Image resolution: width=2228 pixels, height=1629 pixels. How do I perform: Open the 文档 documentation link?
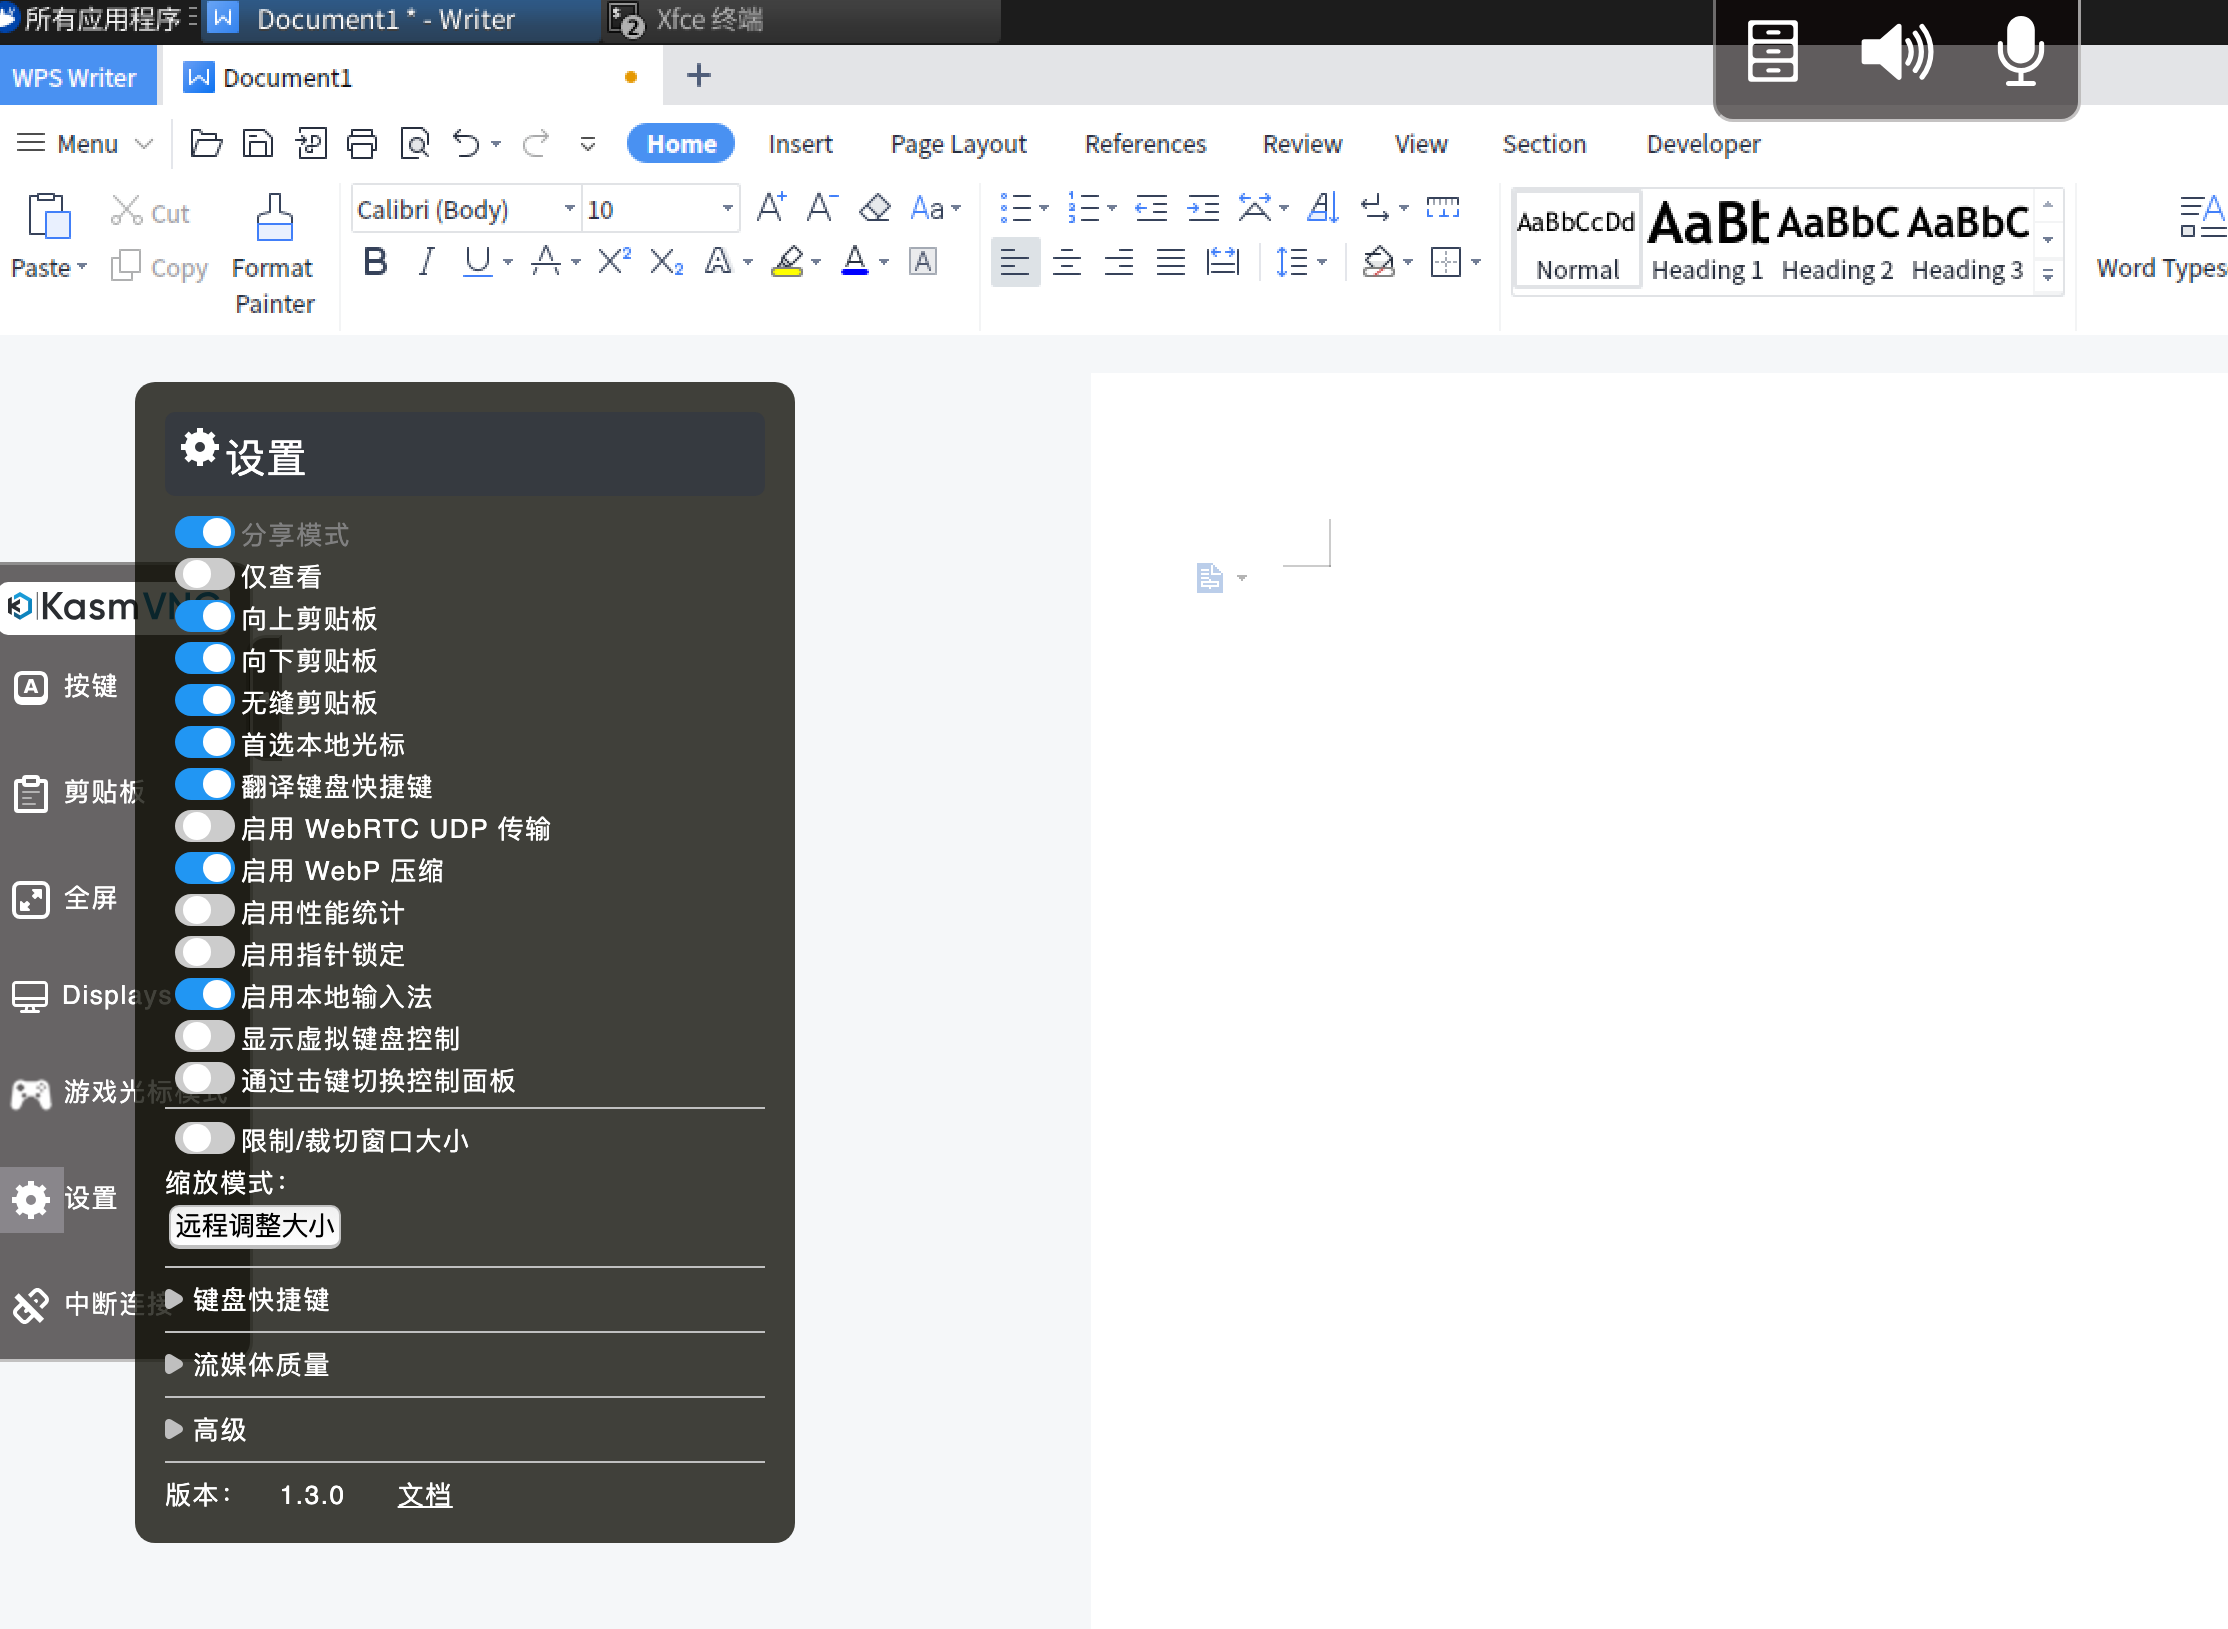tap(424, 1495)
